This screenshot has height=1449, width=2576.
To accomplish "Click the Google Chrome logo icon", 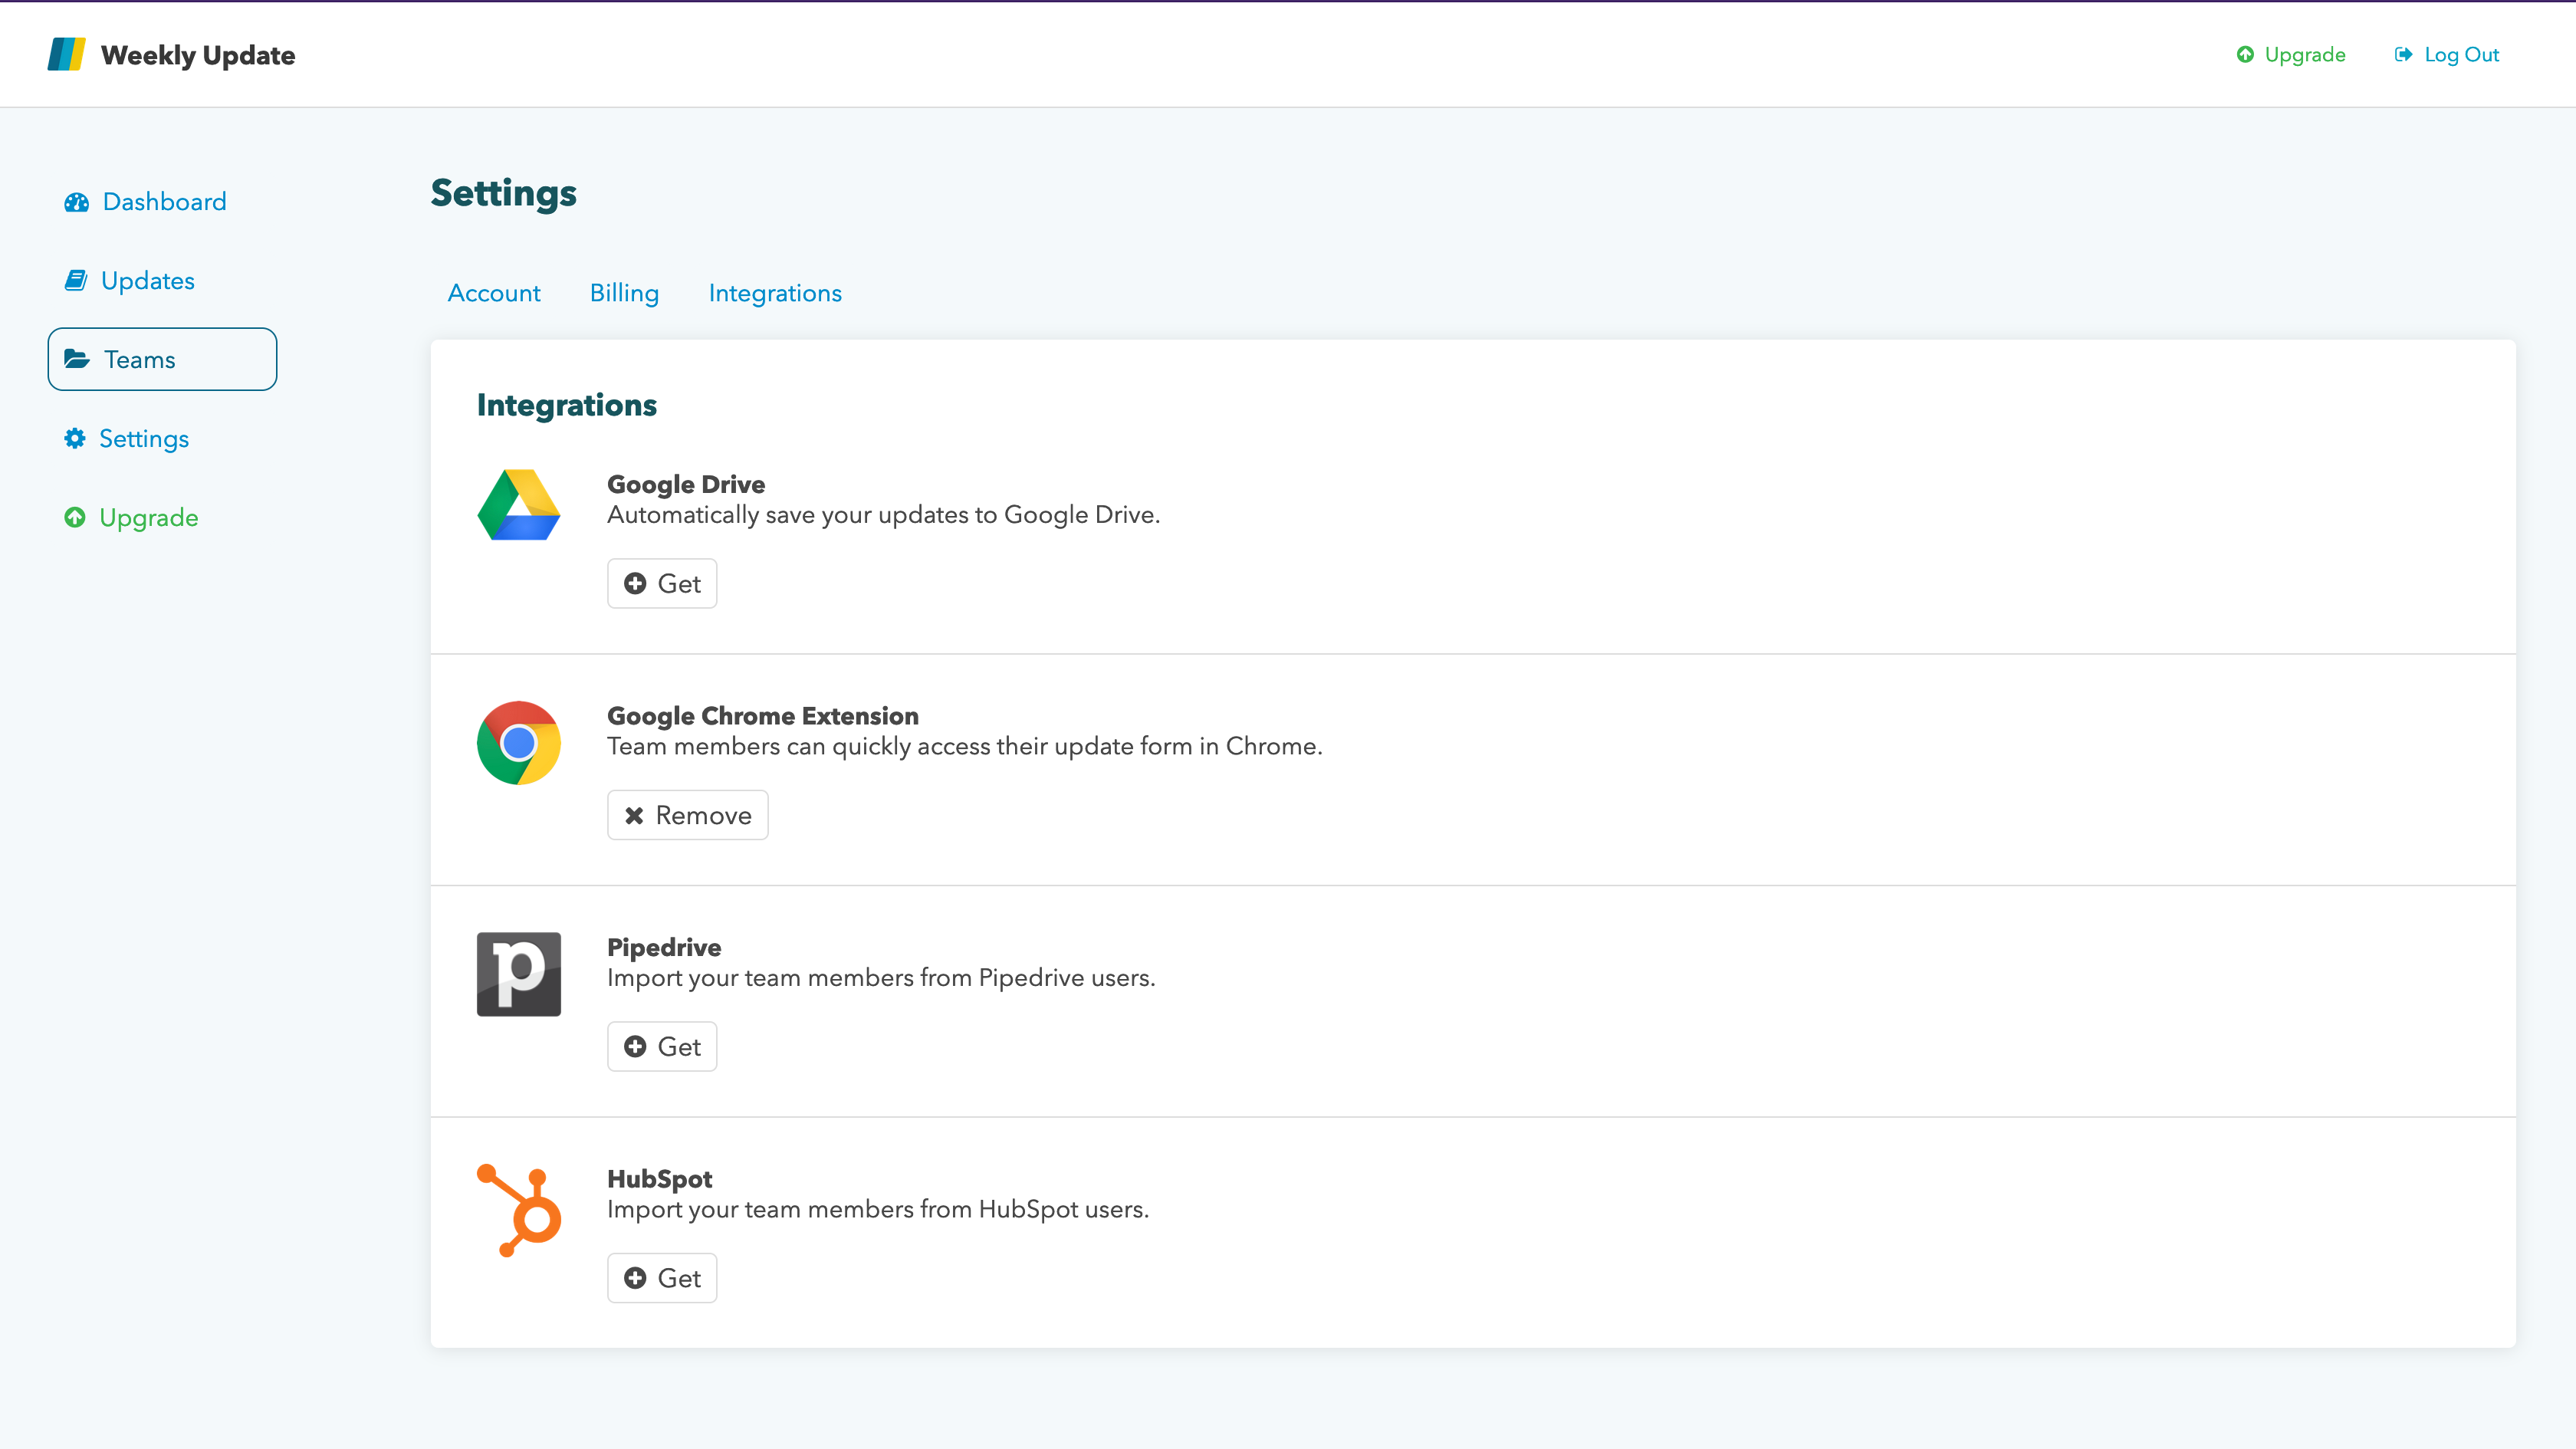I will (518, 743).
